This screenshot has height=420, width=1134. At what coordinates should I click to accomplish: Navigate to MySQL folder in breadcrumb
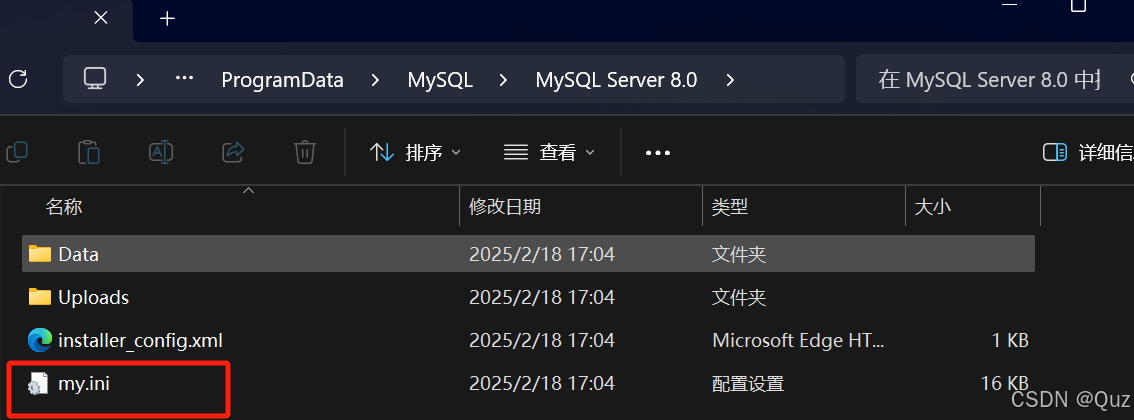point(440,80)
